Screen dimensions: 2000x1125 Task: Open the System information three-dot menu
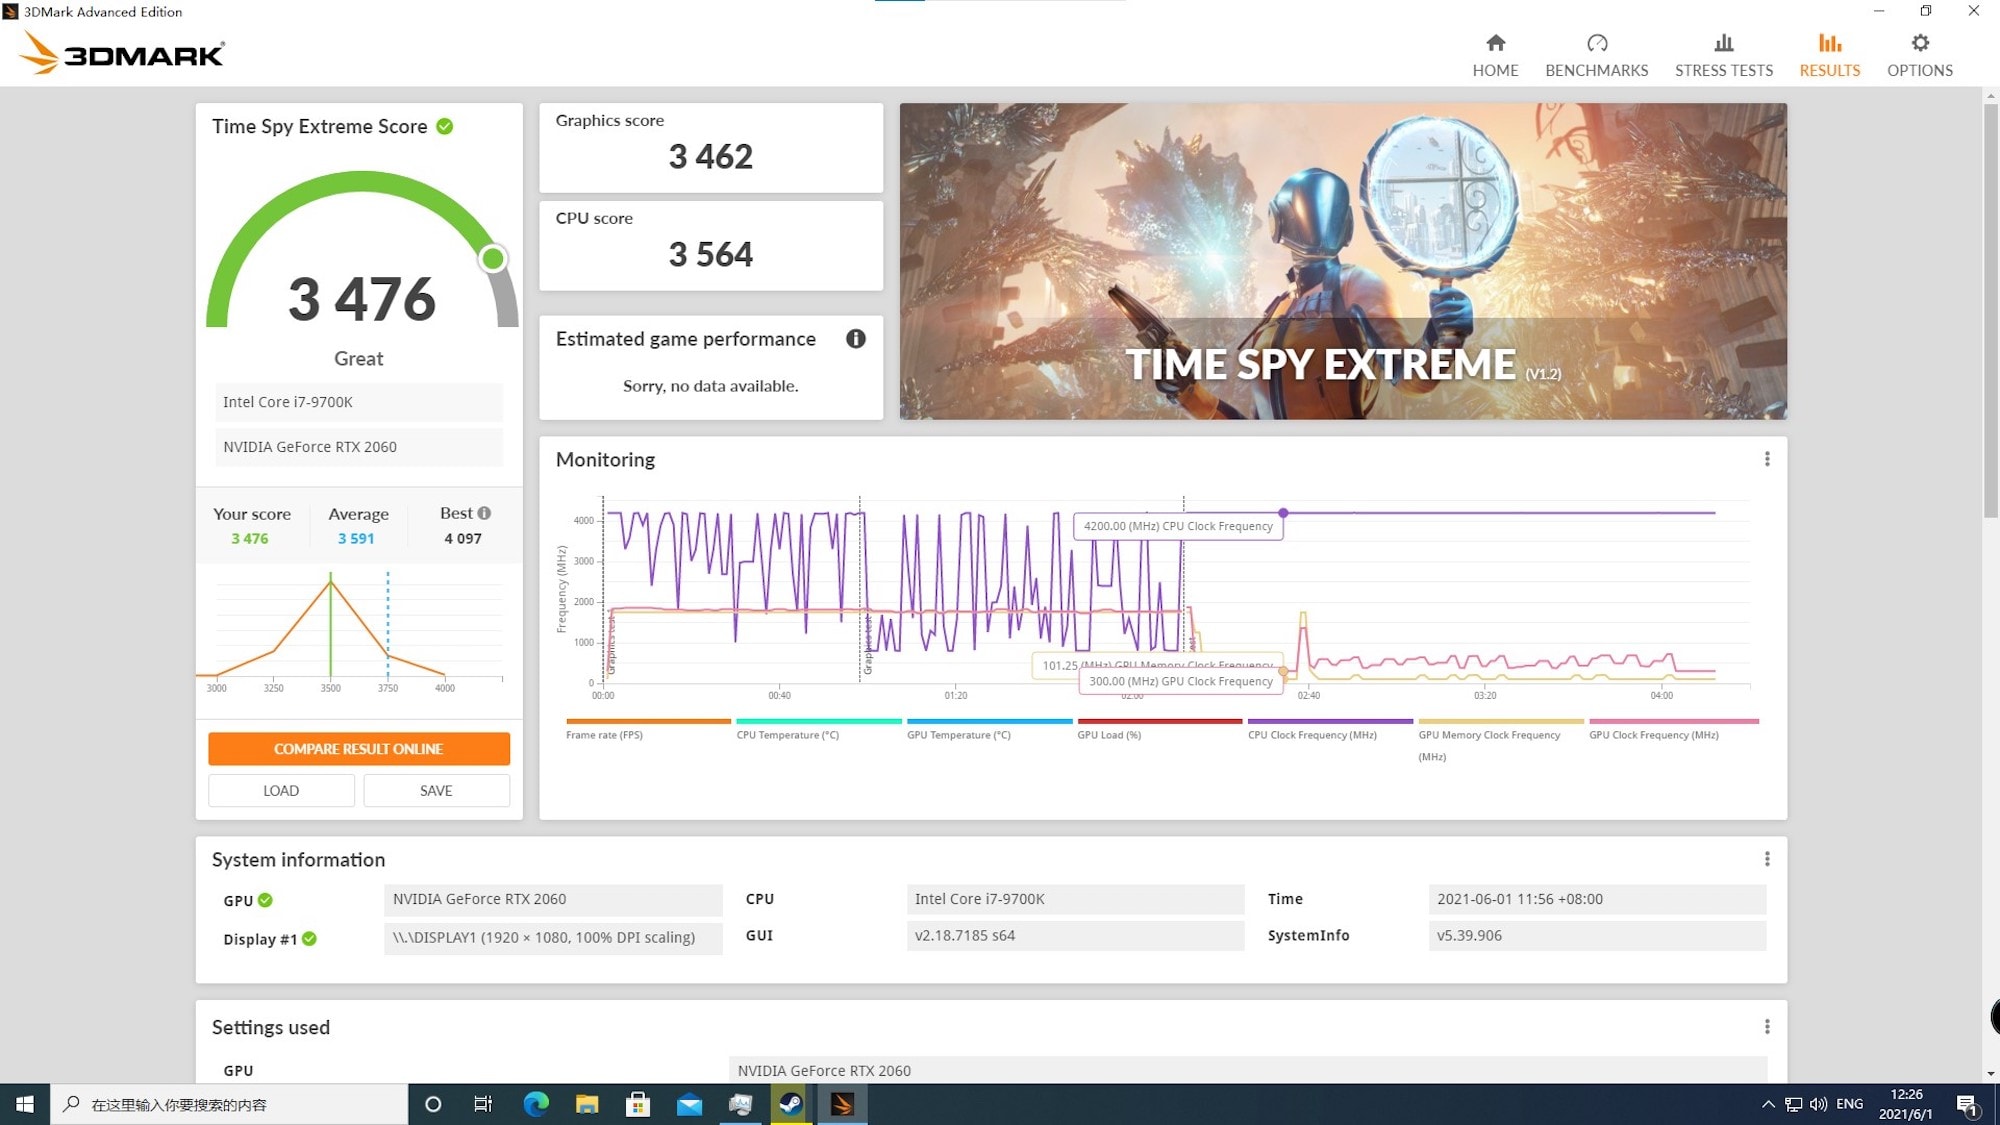[1767, 859]
